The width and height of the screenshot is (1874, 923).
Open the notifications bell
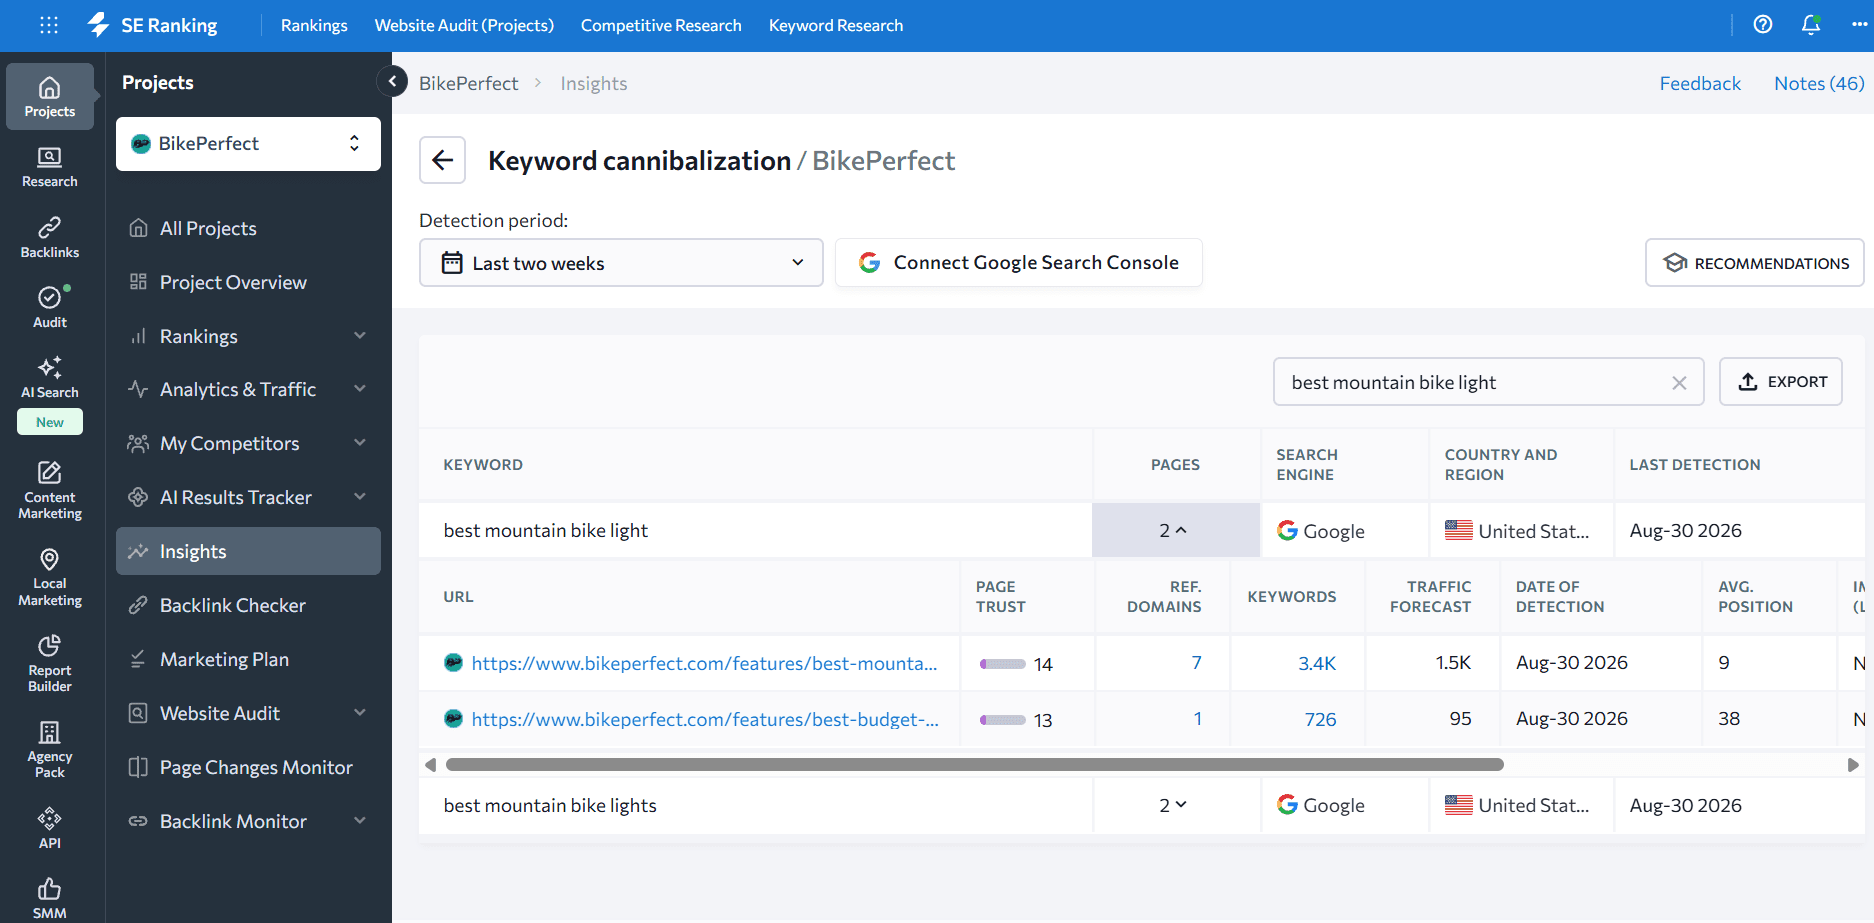pos(1811,25)
